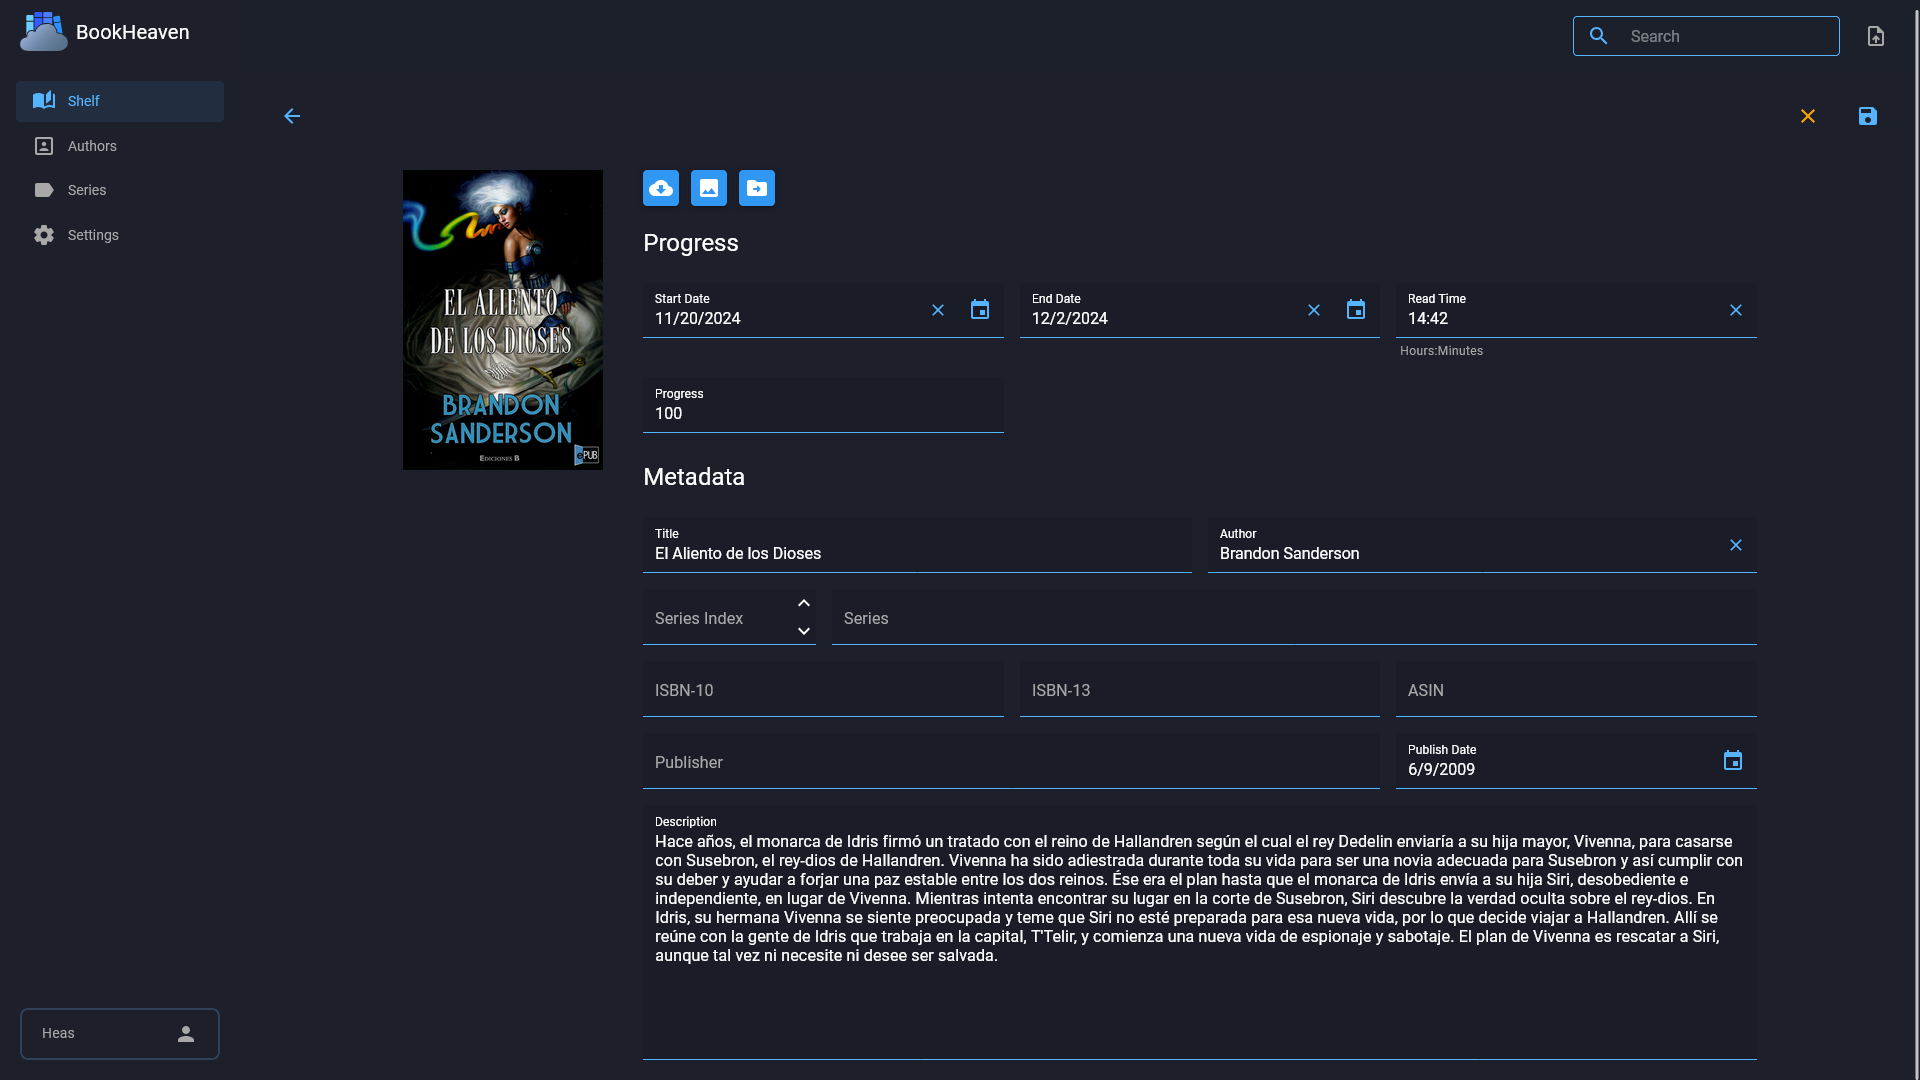This screenshot has height=1080, width=1920.
Task: Click the image cover upload icon
Action: tap(709, 188)
